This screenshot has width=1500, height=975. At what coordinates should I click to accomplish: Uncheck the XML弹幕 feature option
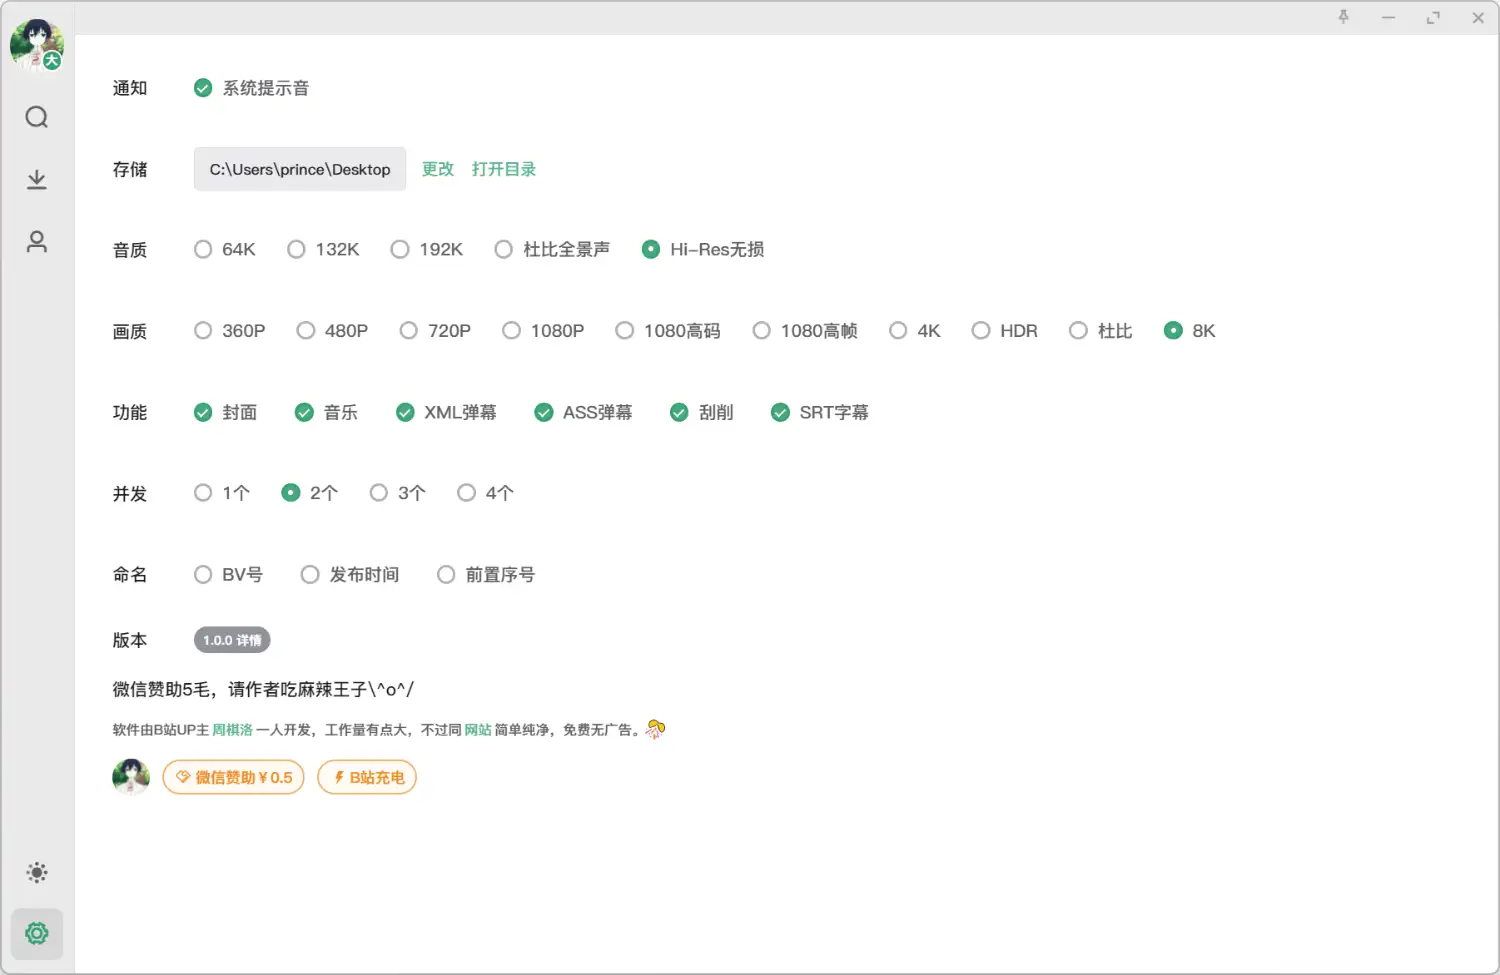pos(405,412)
